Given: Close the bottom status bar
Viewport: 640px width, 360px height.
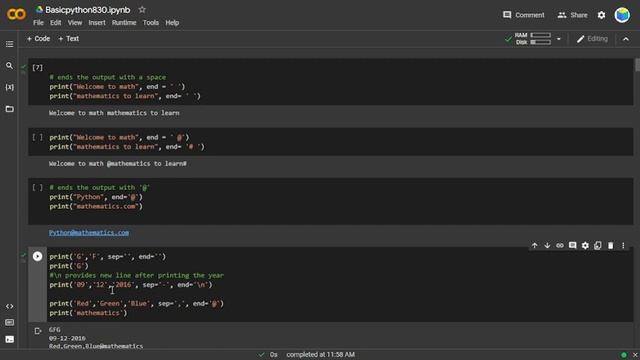Looking at the screenshot, I should 635,355.
